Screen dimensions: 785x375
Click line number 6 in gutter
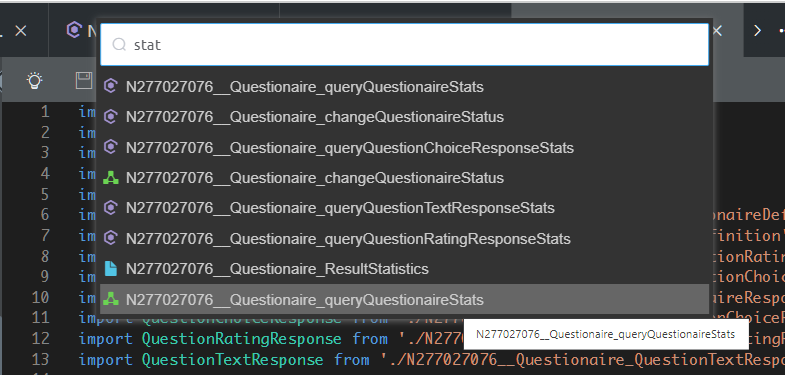45,215
